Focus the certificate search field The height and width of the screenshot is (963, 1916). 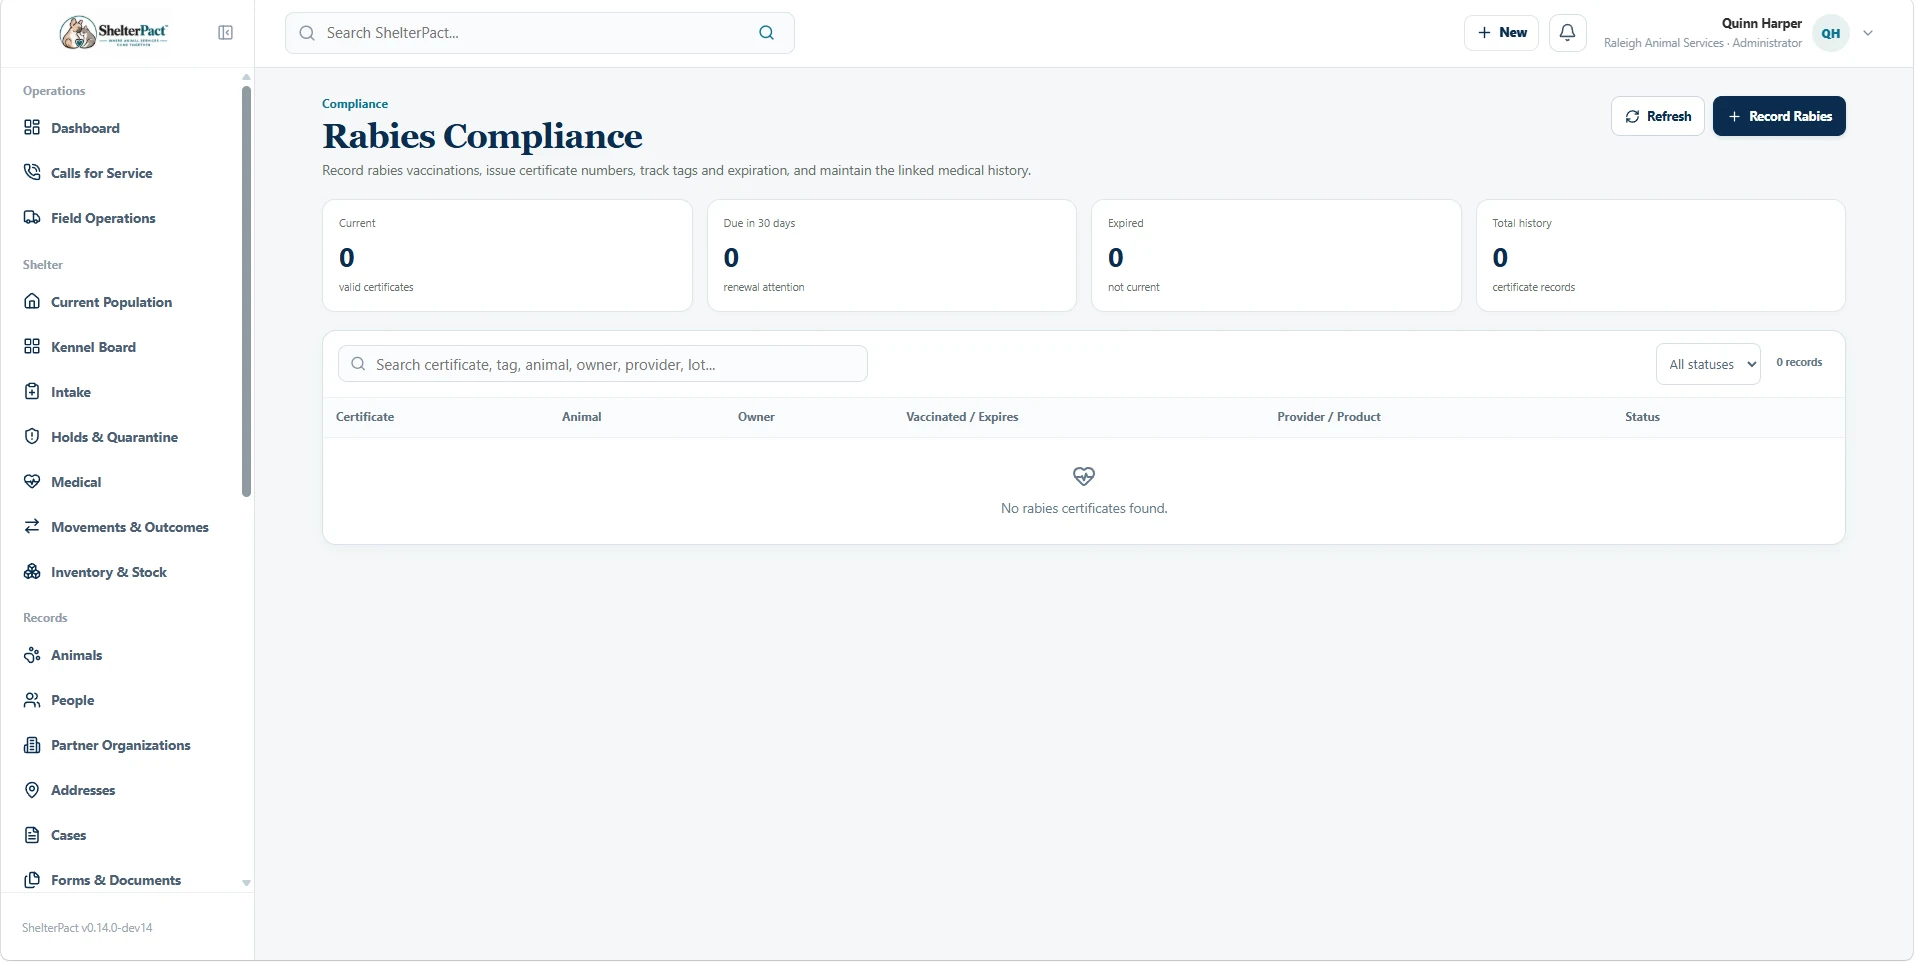(603, 364)
